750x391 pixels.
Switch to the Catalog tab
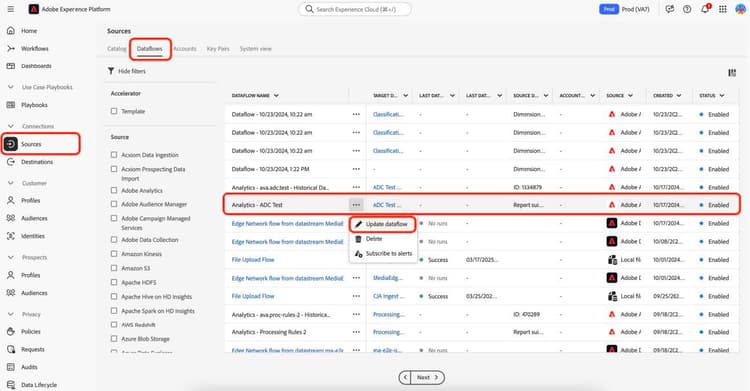point(117,49)
